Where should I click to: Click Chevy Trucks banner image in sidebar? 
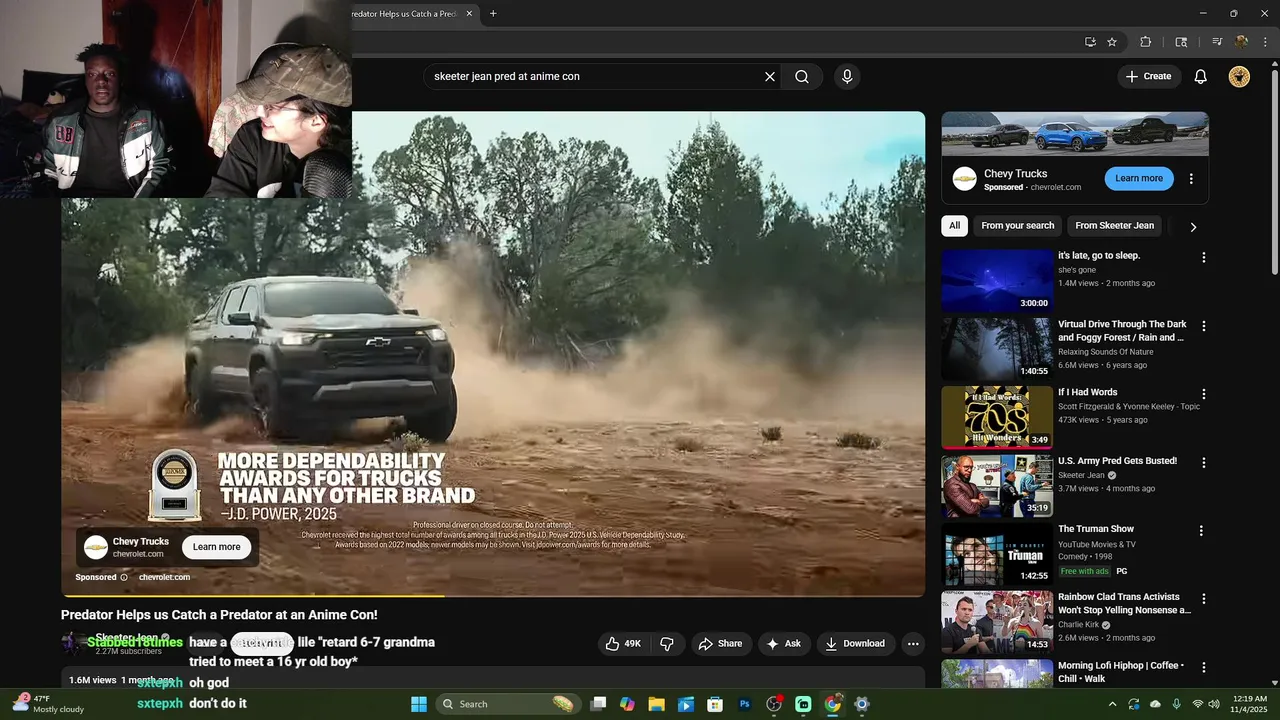point(1075,133)
